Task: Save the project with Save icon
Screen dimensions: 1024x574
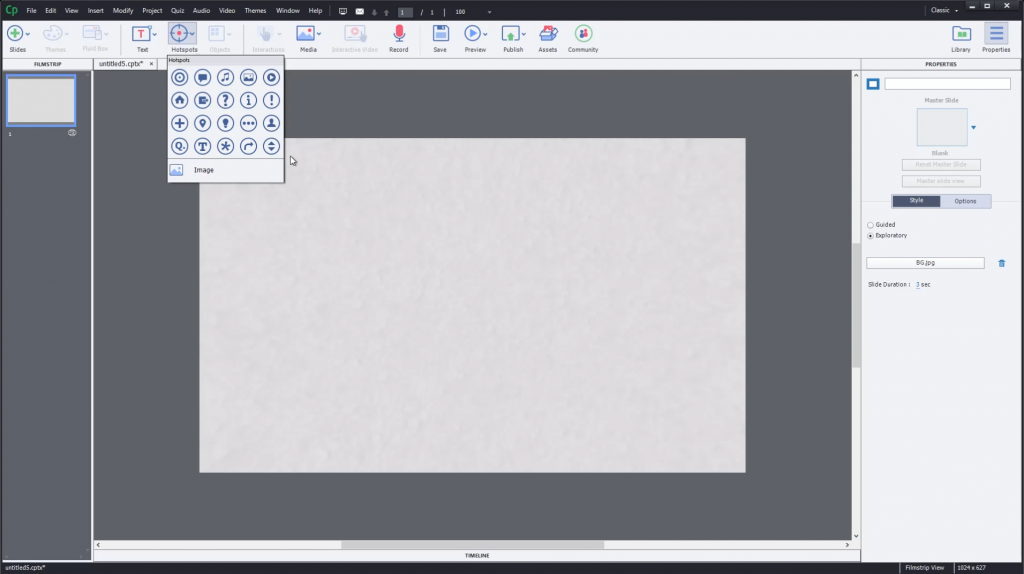Action: [440, 39]
